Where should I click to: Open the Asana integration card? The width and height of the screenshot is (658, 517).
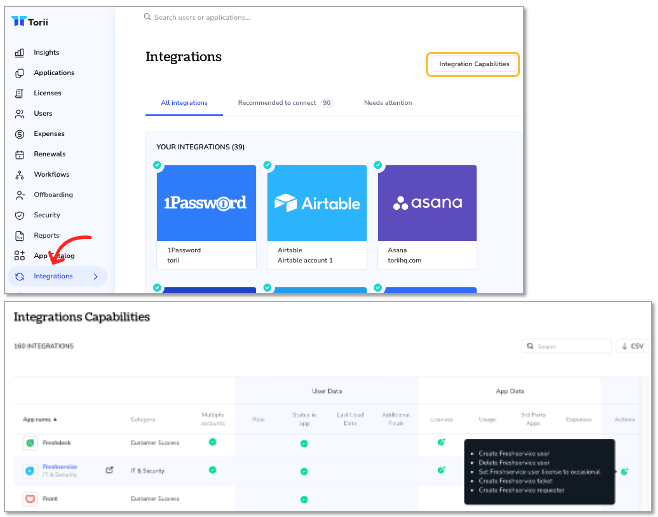tap(427, 217)
